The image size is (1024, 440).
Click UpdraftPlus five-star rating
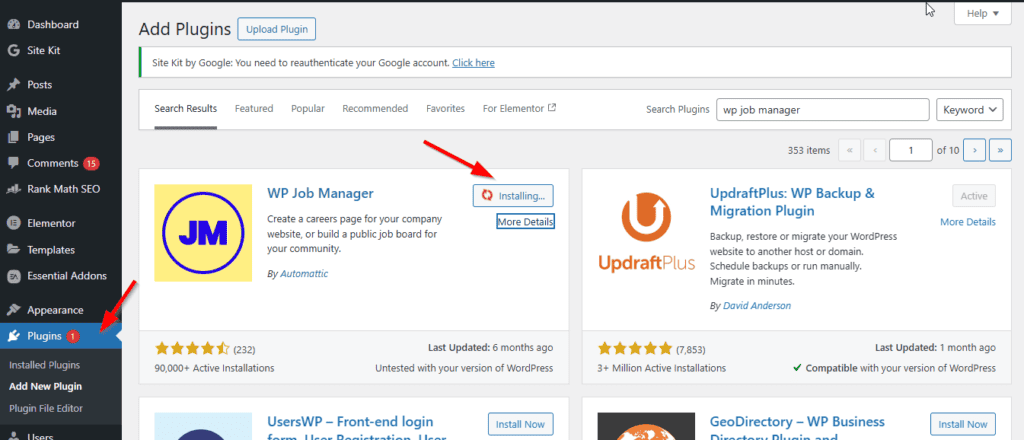coord(635,348)
